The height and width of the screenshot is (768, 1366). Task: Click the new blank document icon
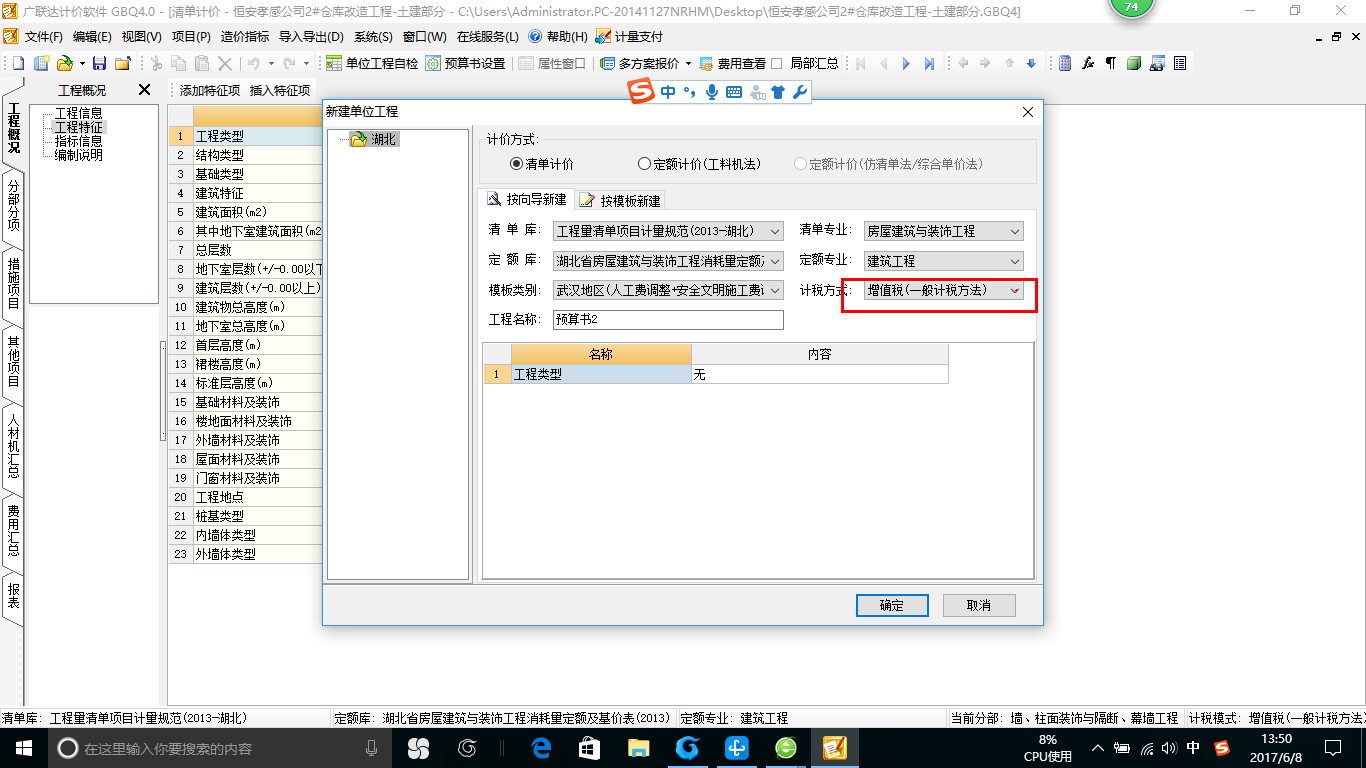tap(18, 63)
